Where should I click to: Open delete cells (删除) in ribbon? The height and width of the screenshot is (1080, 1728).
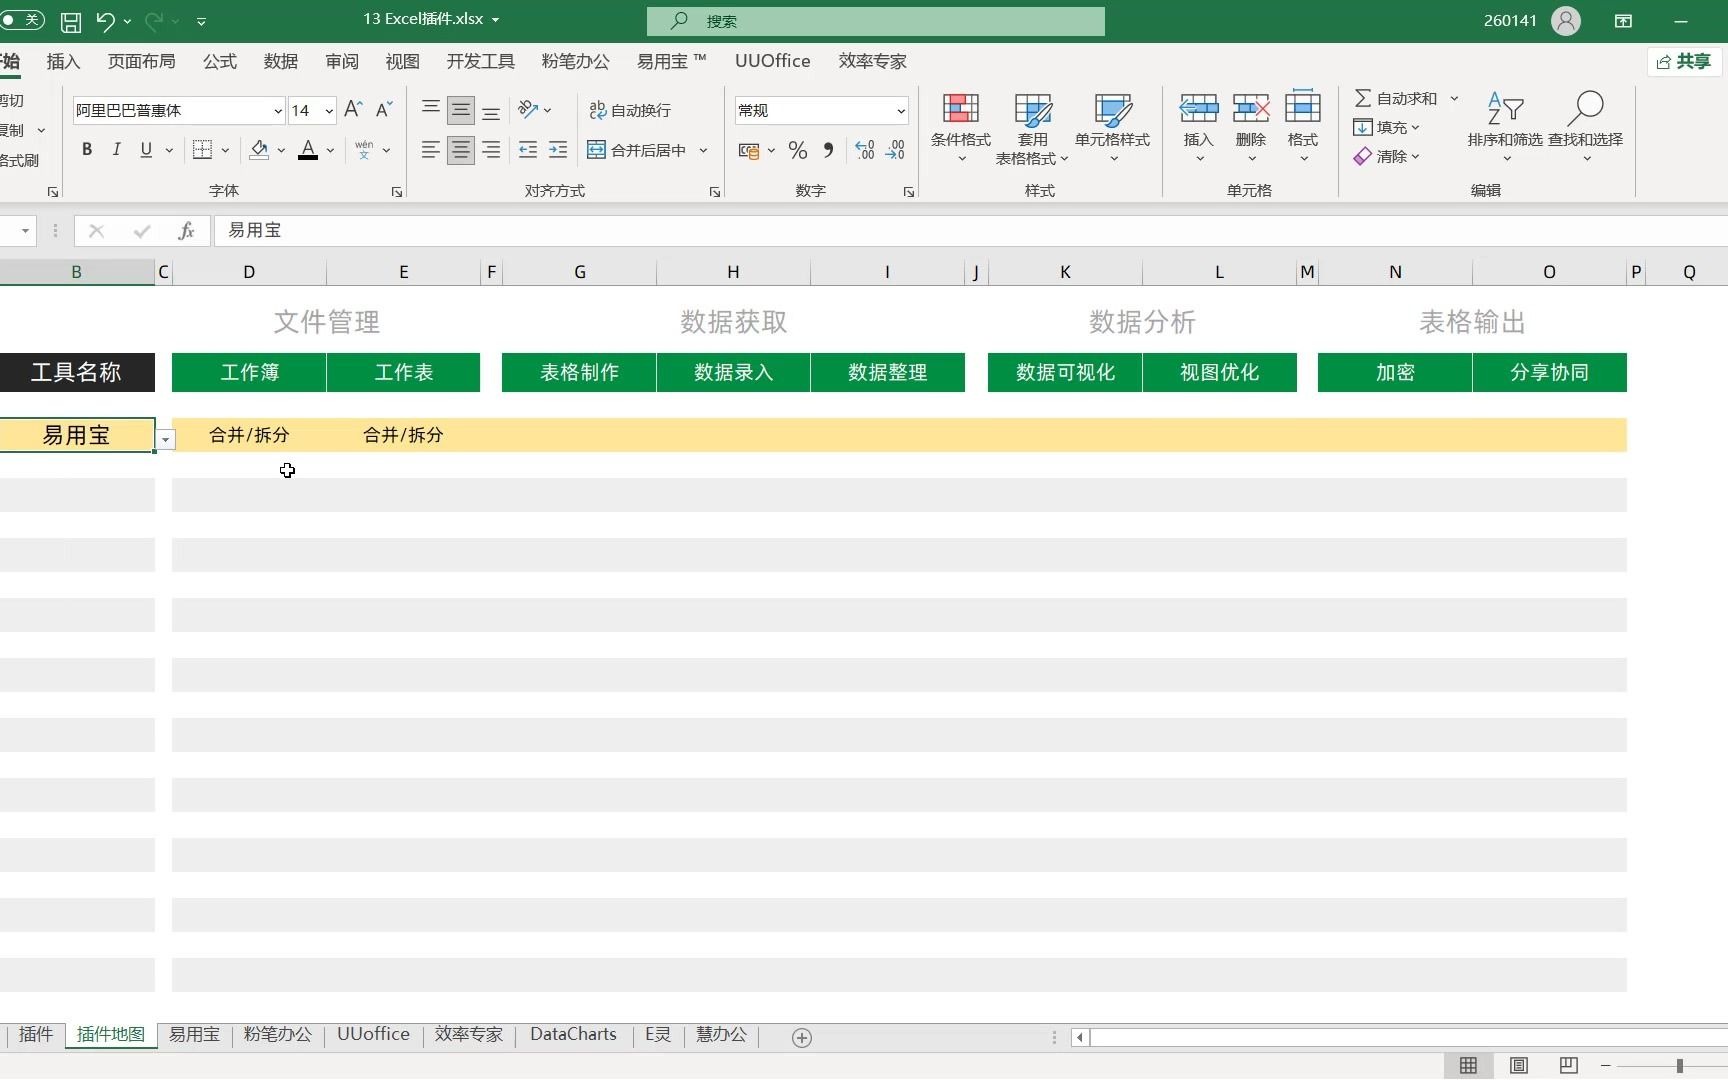coord(1251,127)
